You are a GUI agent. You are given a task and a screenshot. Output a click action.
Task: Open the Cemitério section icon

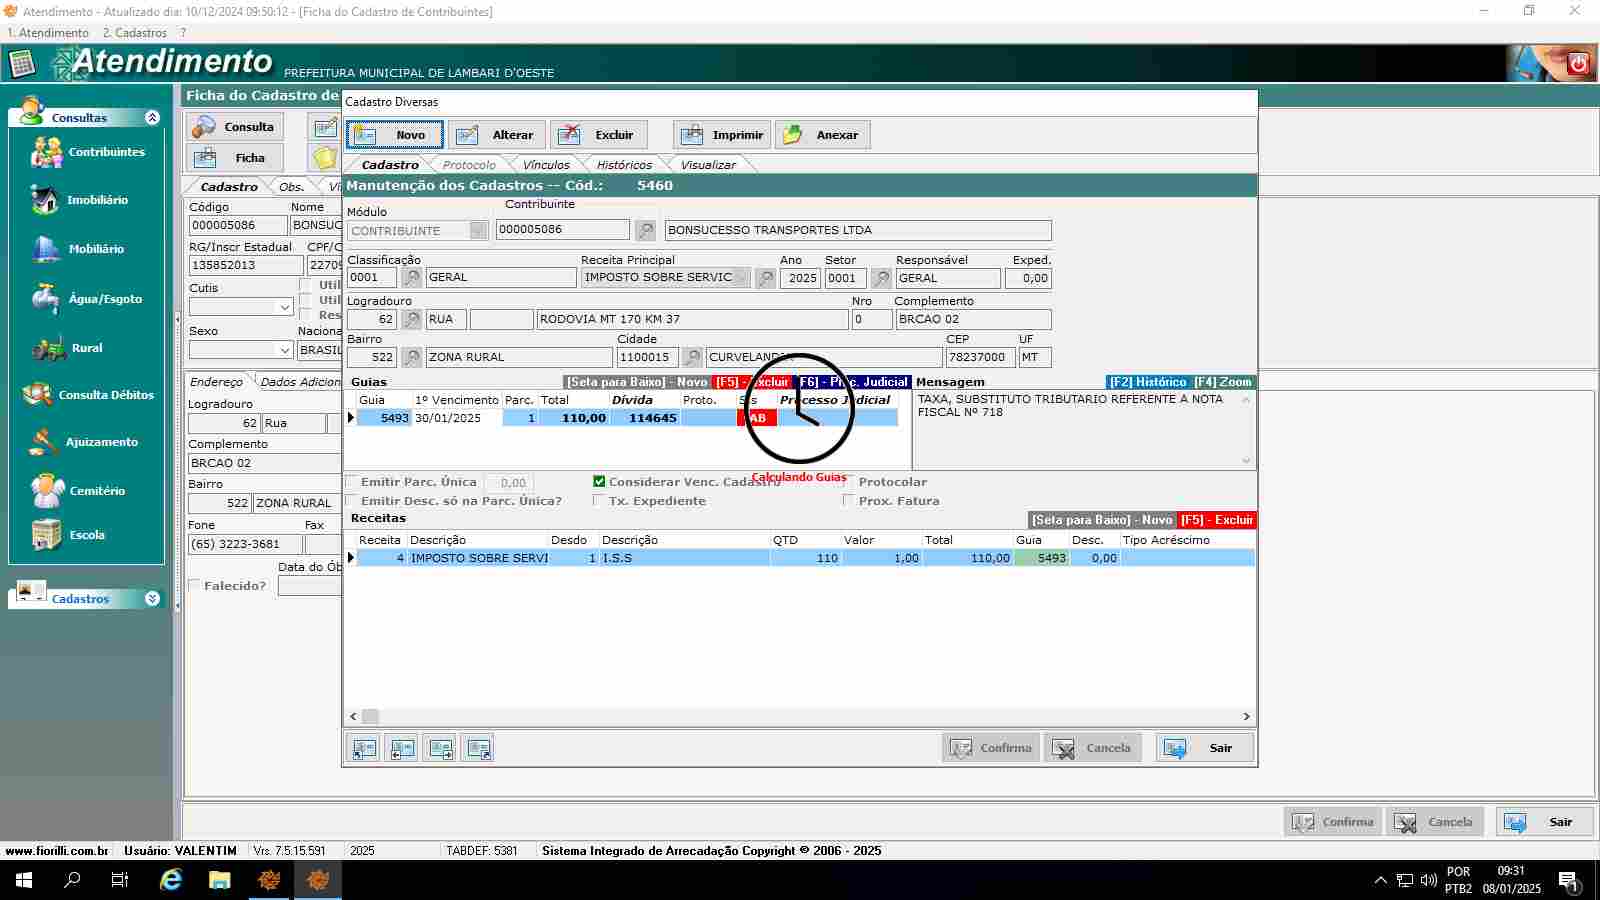pos(46,491)
